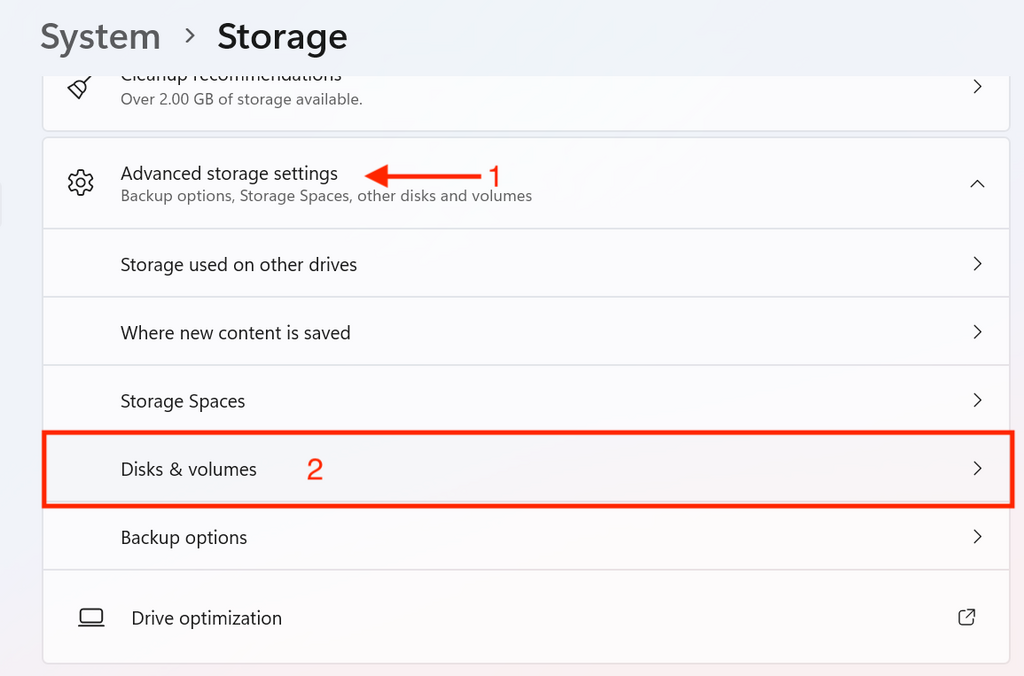
Task: Click the monitor icon beside Drive optimization
Action: (x=91, y=617)
